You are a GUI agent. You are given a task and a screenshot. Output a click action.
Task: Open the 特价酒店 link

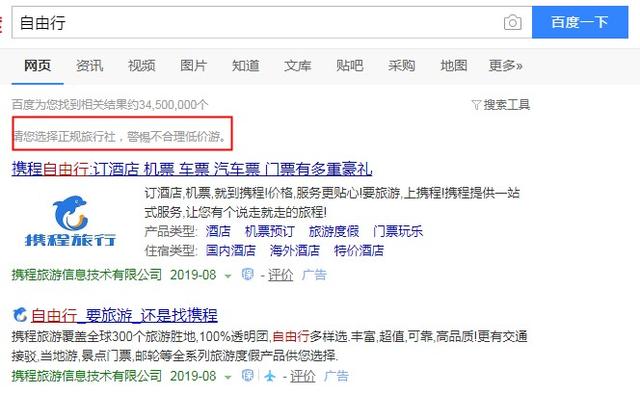click(x=359, y=250)
